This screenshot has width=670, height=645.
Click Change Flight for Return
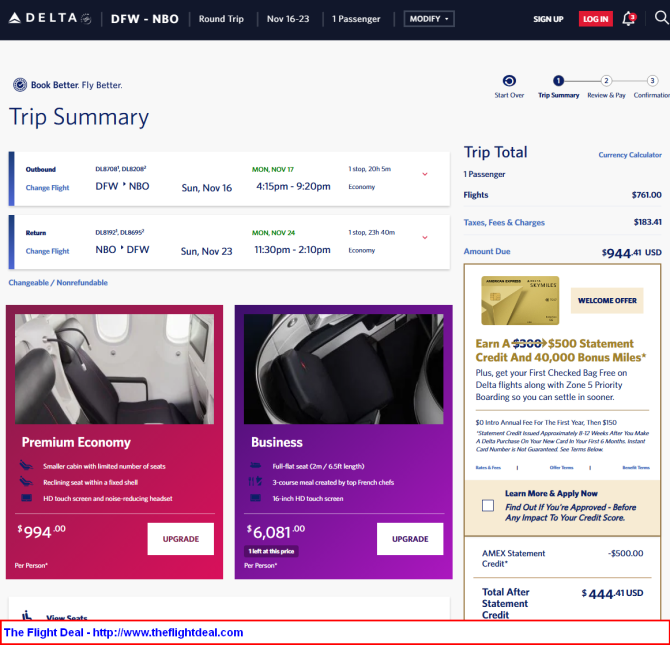tap(47, 251)
